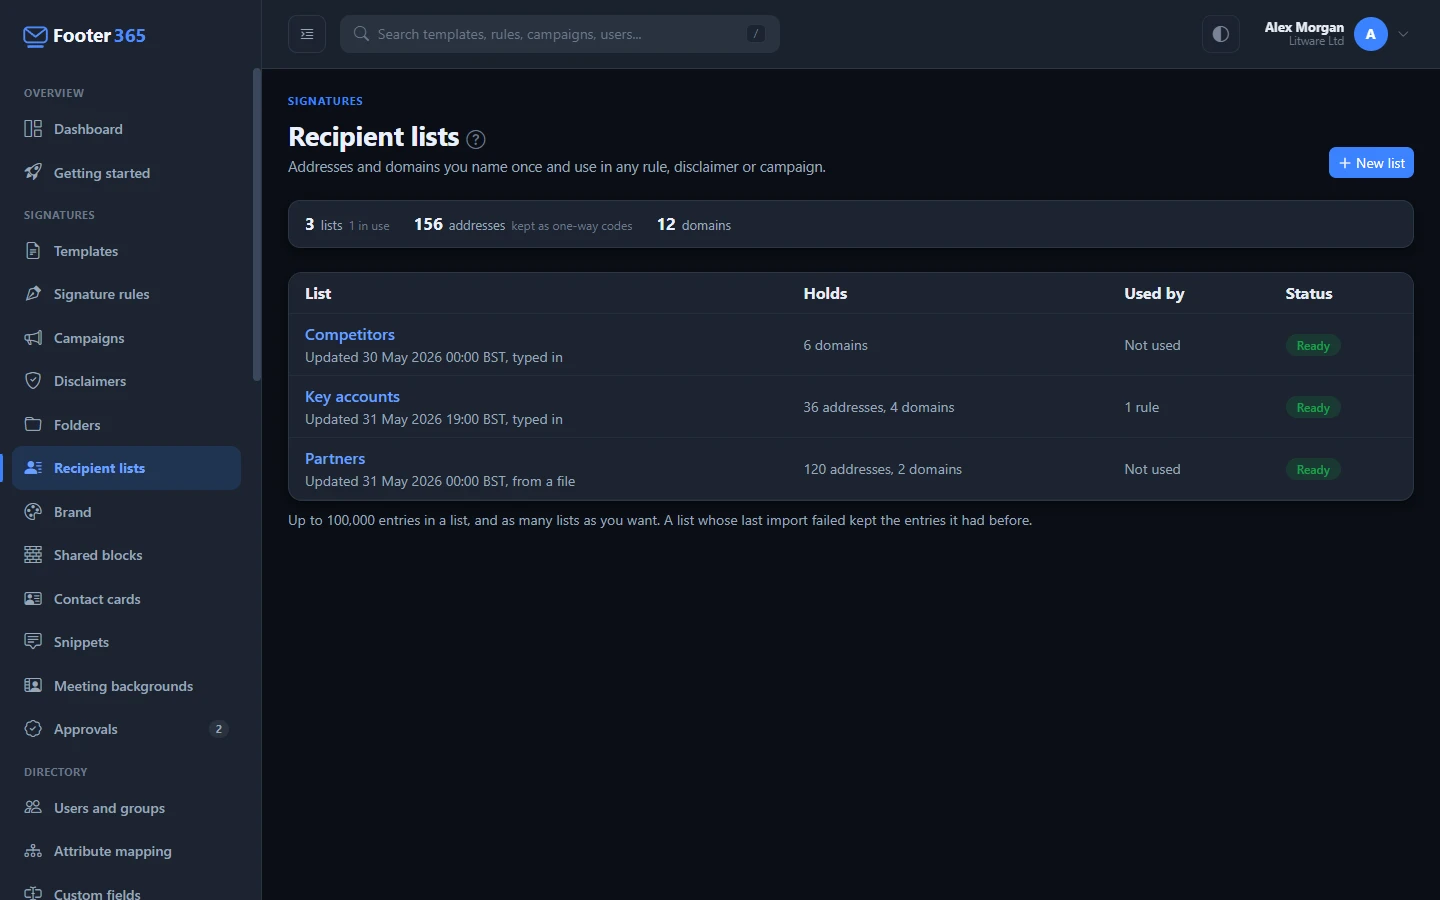The height and width of the screenshot is (900, 1440).
Task: Click the Ready status for Competitors
Action: [1313, 345]
